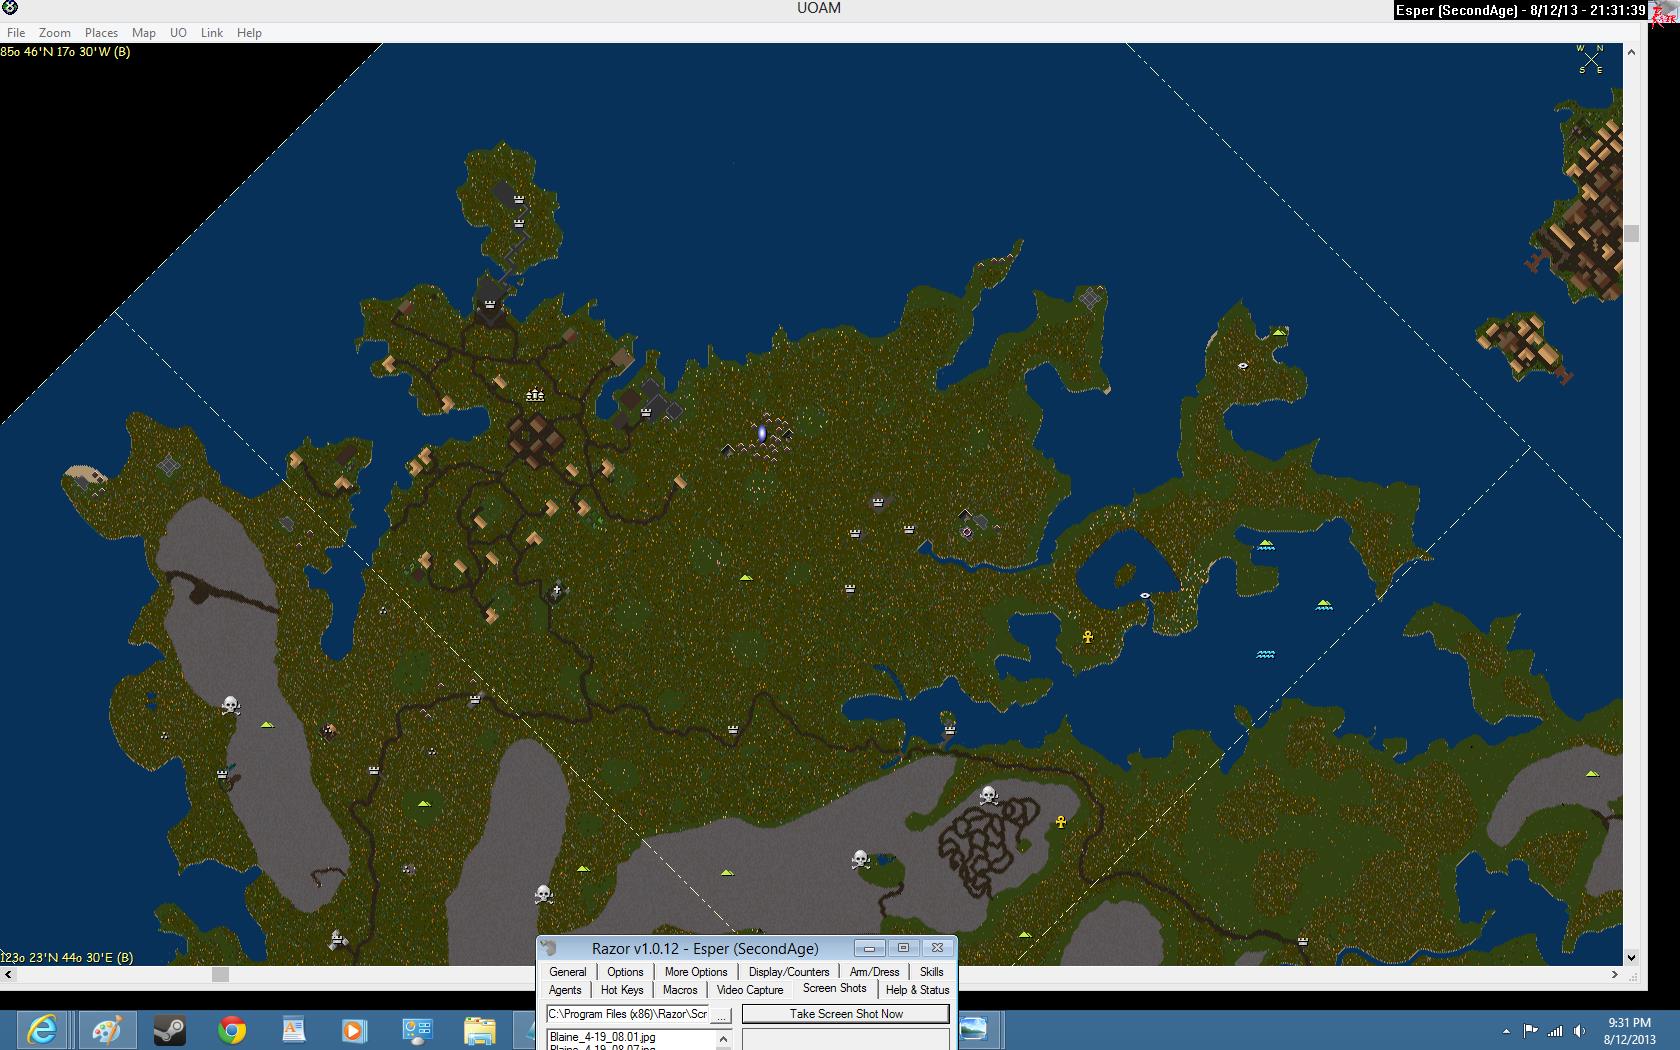
Task: Open the Link menu
Action: (211, 33)
